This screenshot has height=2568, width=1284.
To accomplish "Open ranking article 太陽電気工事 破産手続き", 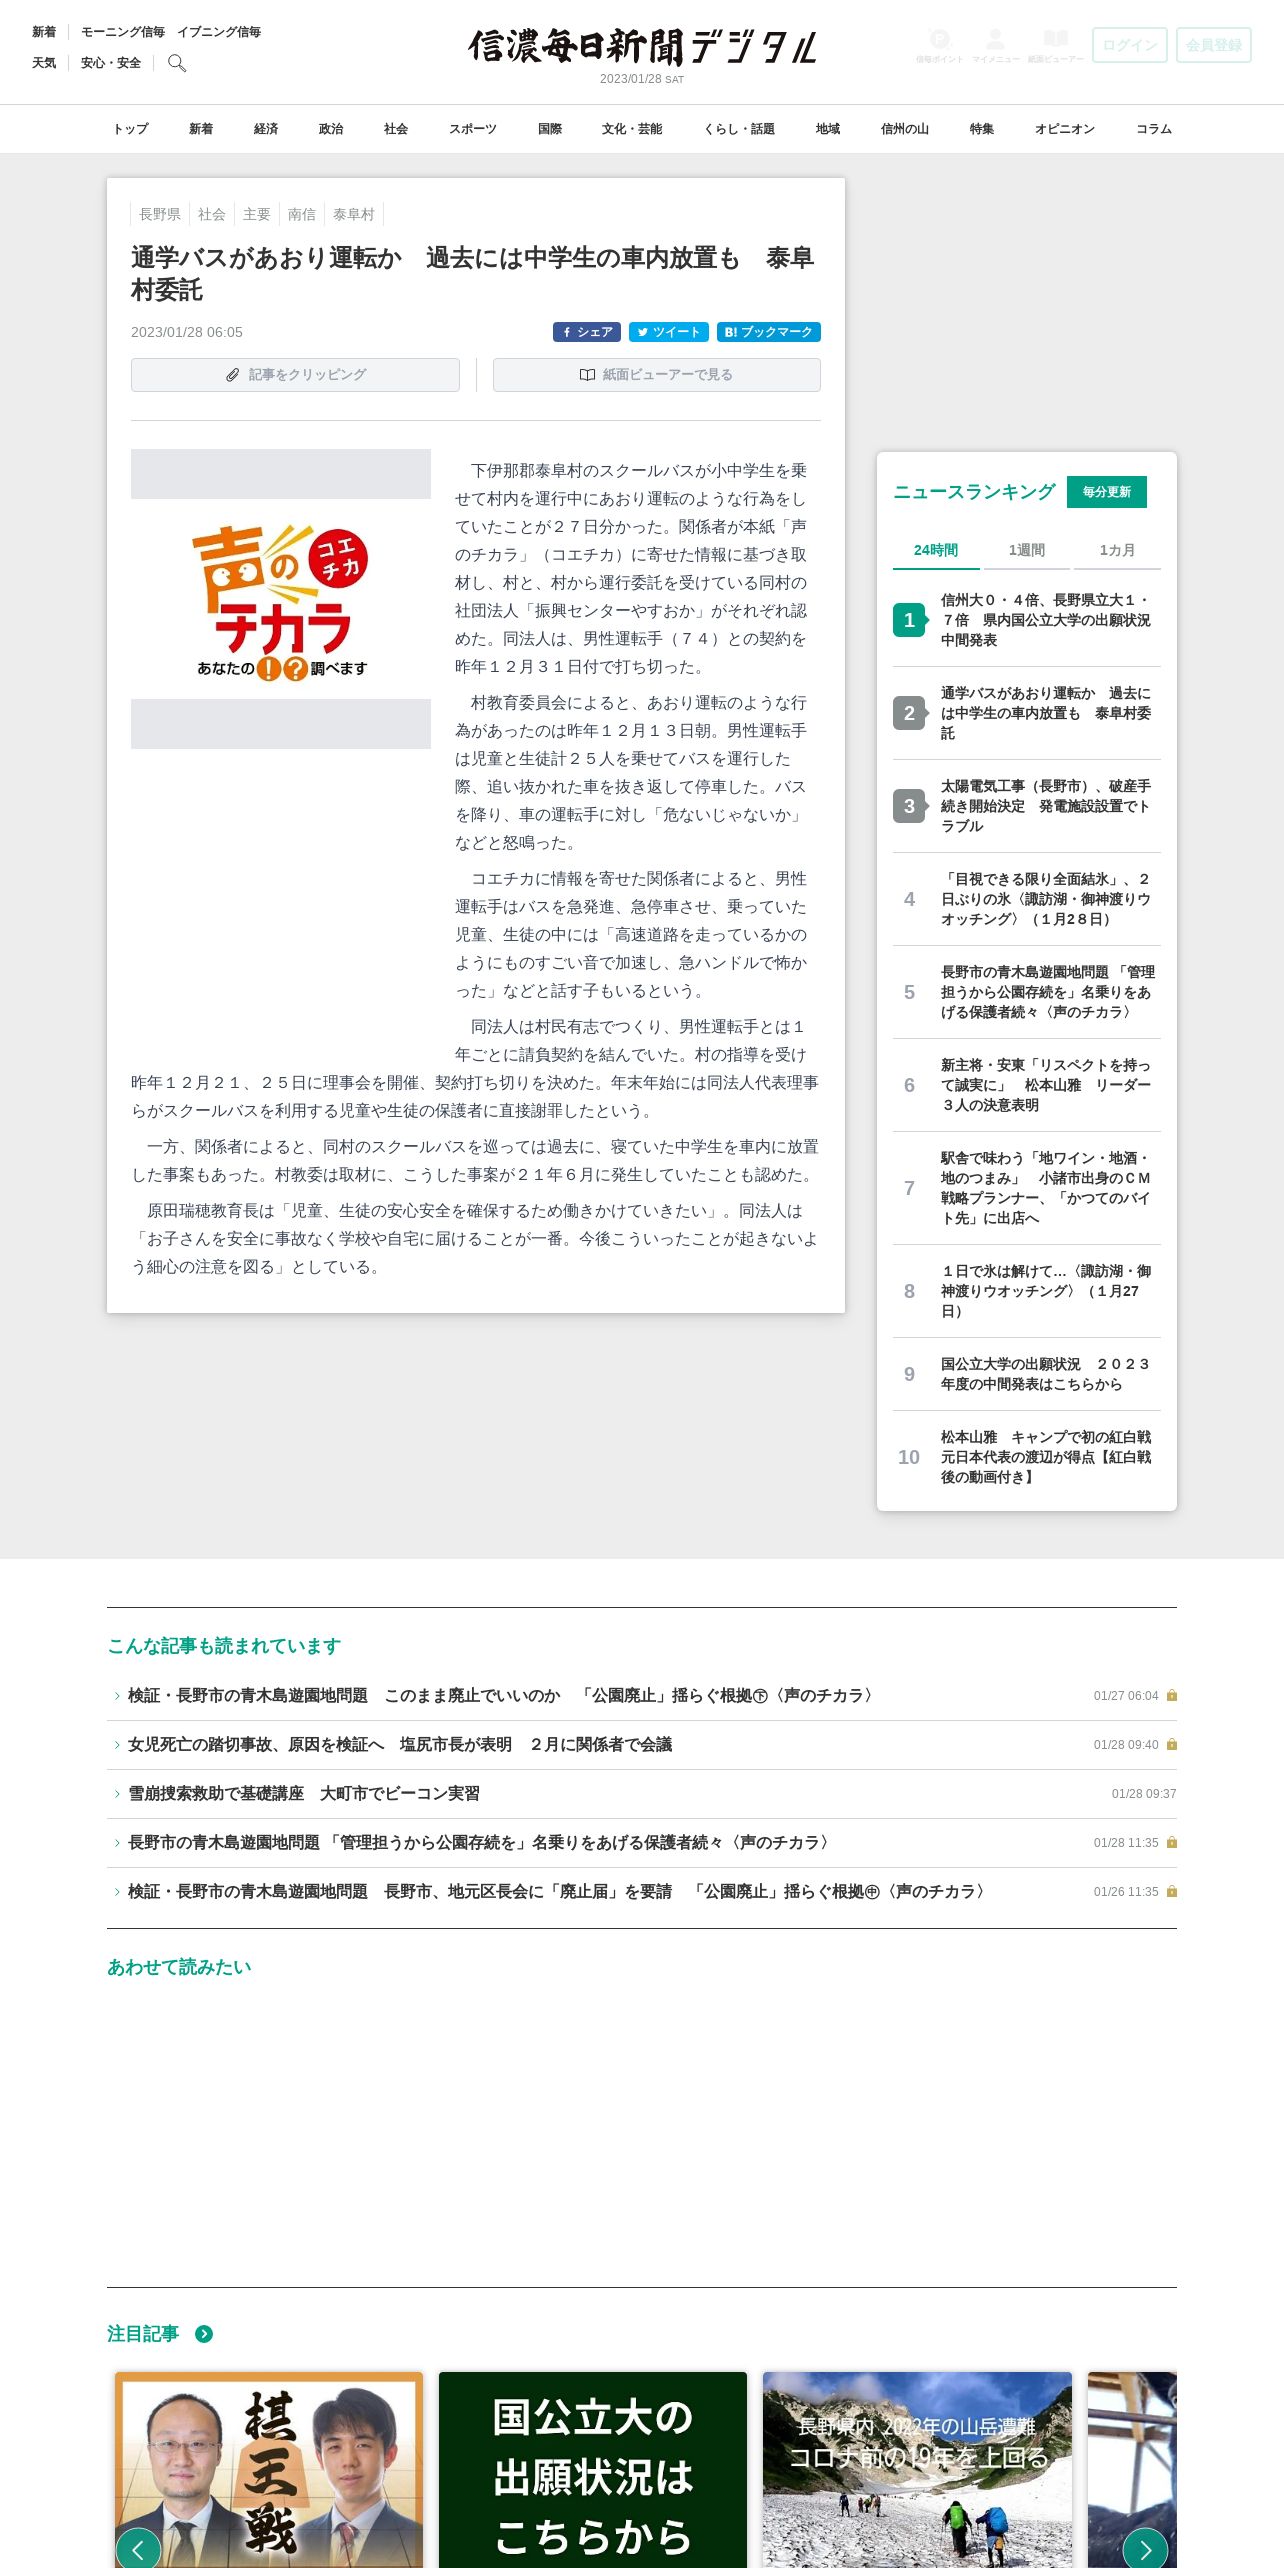I will click(1045, 806).
